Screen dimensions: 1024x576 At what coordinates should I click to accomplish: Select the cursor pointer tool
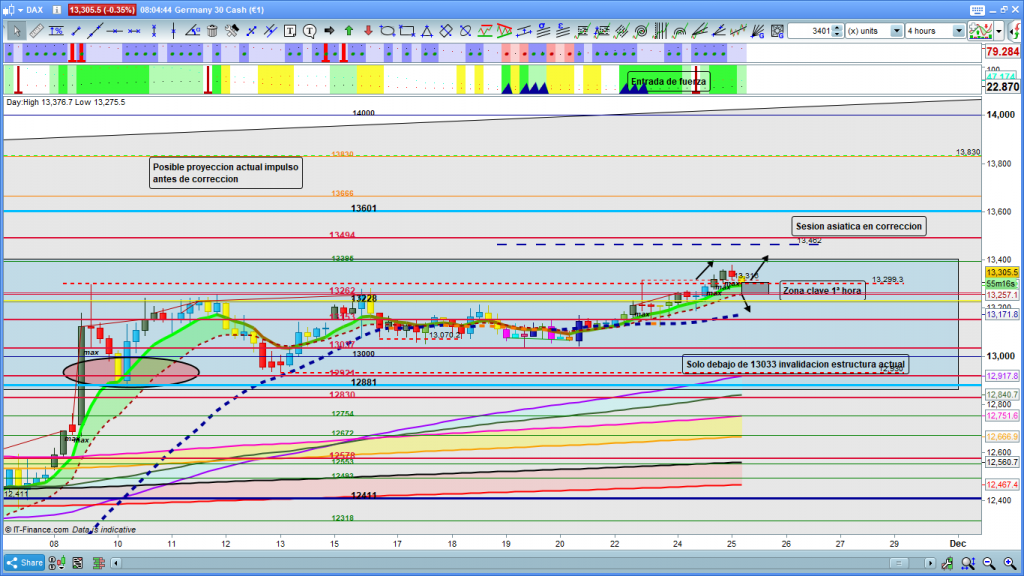point(16,31)
